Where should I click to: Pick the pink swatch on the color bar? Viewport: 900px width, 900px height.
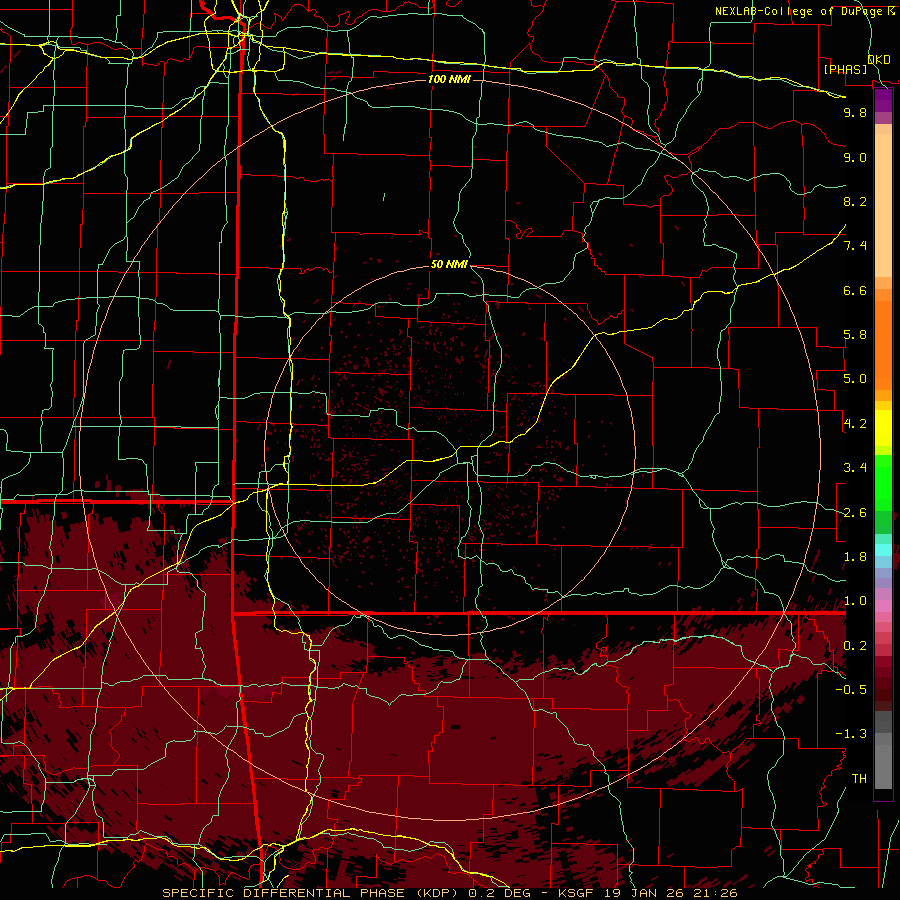[x=883, y=606]
